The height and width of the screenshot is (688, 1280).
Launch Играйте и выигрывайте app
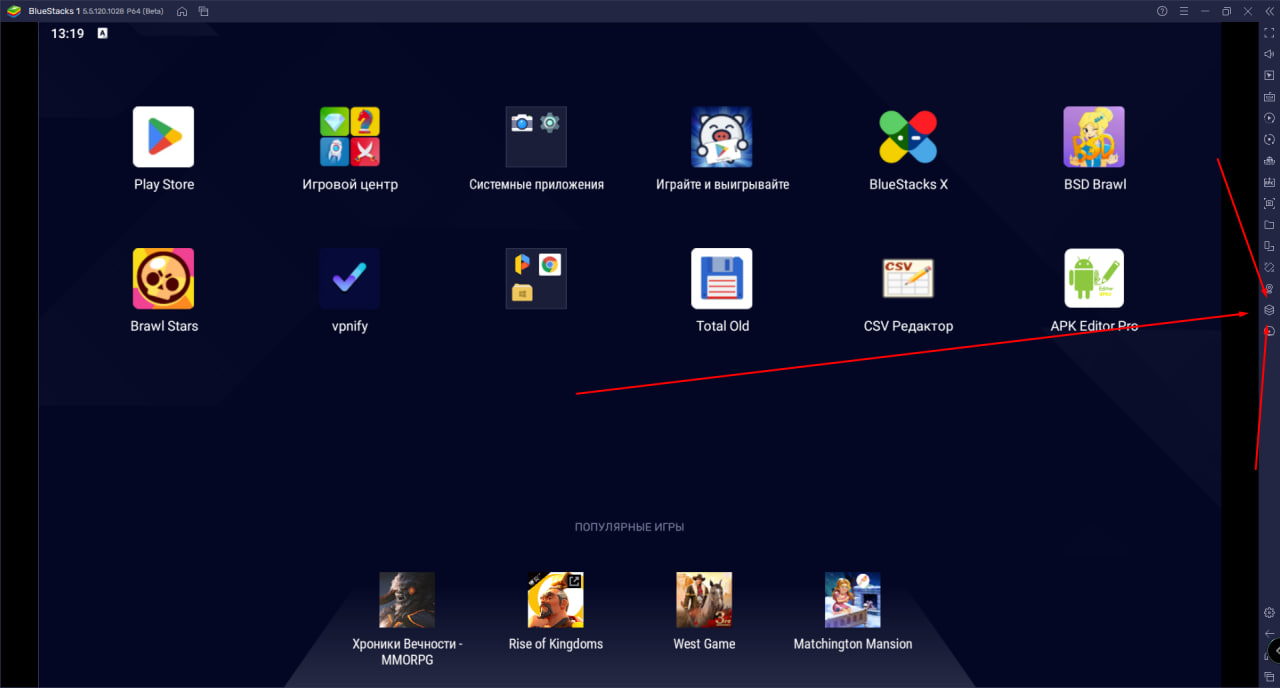click(722, 137)
